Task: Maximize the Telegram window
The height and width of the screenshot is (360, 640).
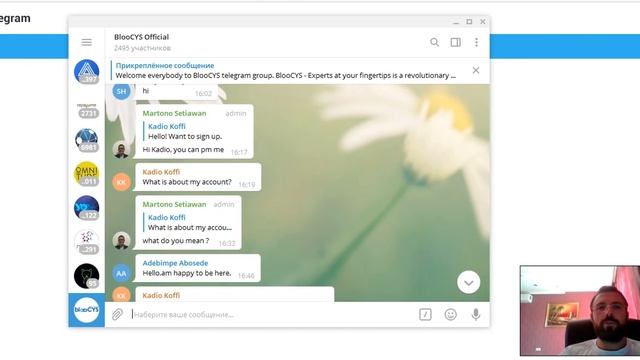Action: tap(469, 22)
